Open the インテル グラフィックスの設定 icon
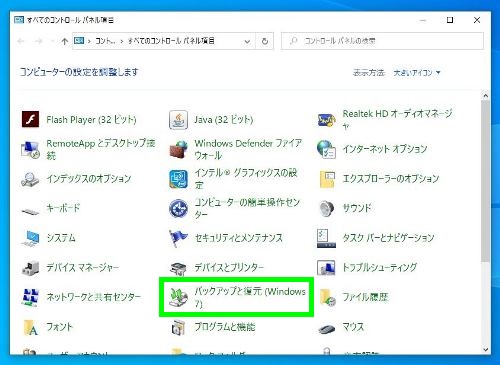The width and height of the screenshot is (500, 365). [178, 179]
